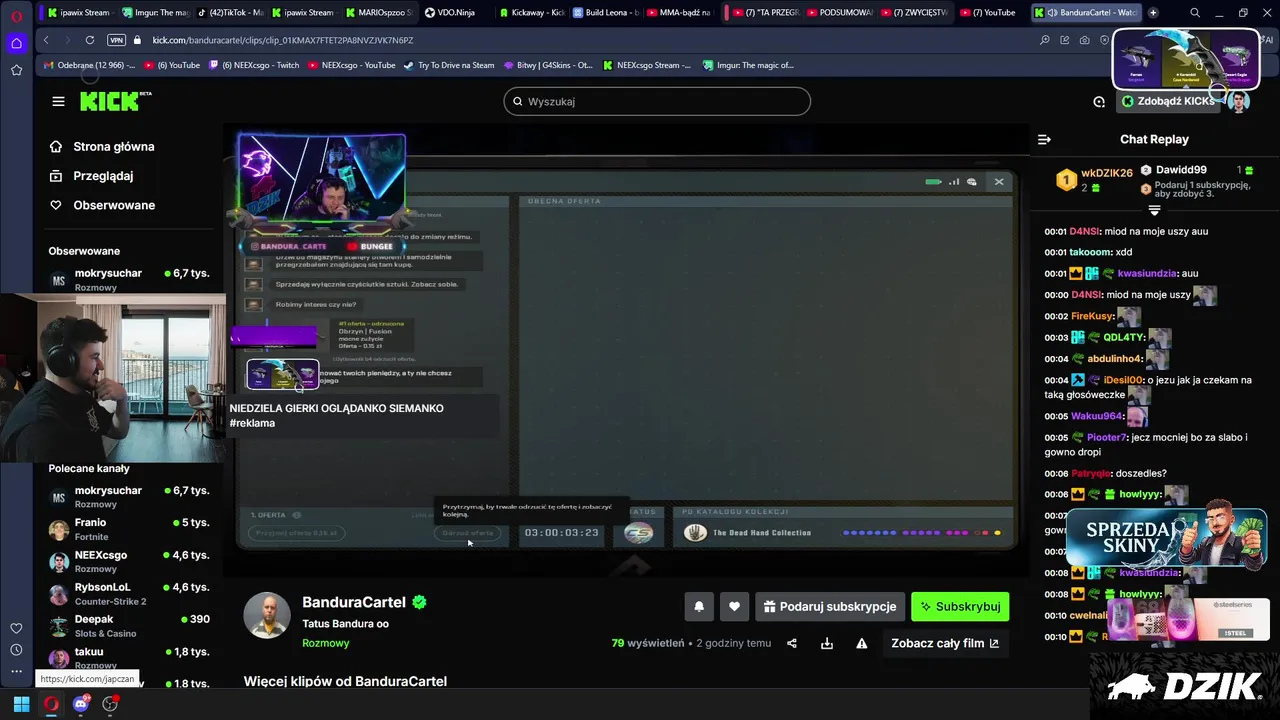This screenshot has height=720, width=1280.
Task: Open NEEXcsgo channel in recommended list
Action: 129,561
